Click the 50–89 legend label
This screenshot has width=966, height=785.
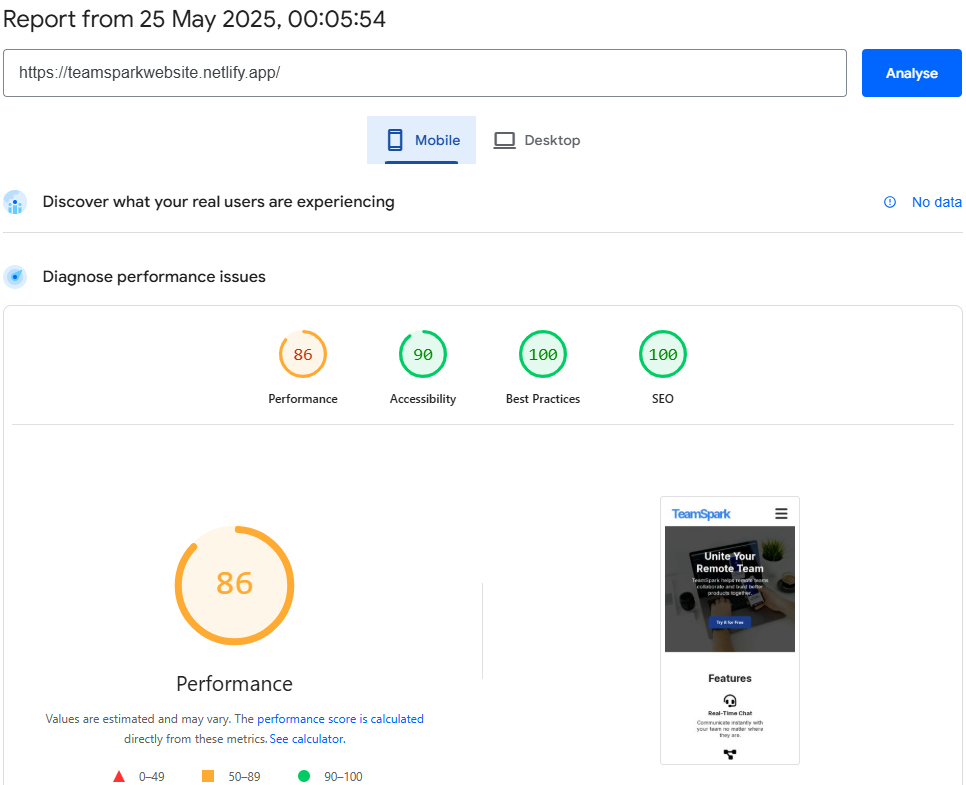[x=244, y=776]
